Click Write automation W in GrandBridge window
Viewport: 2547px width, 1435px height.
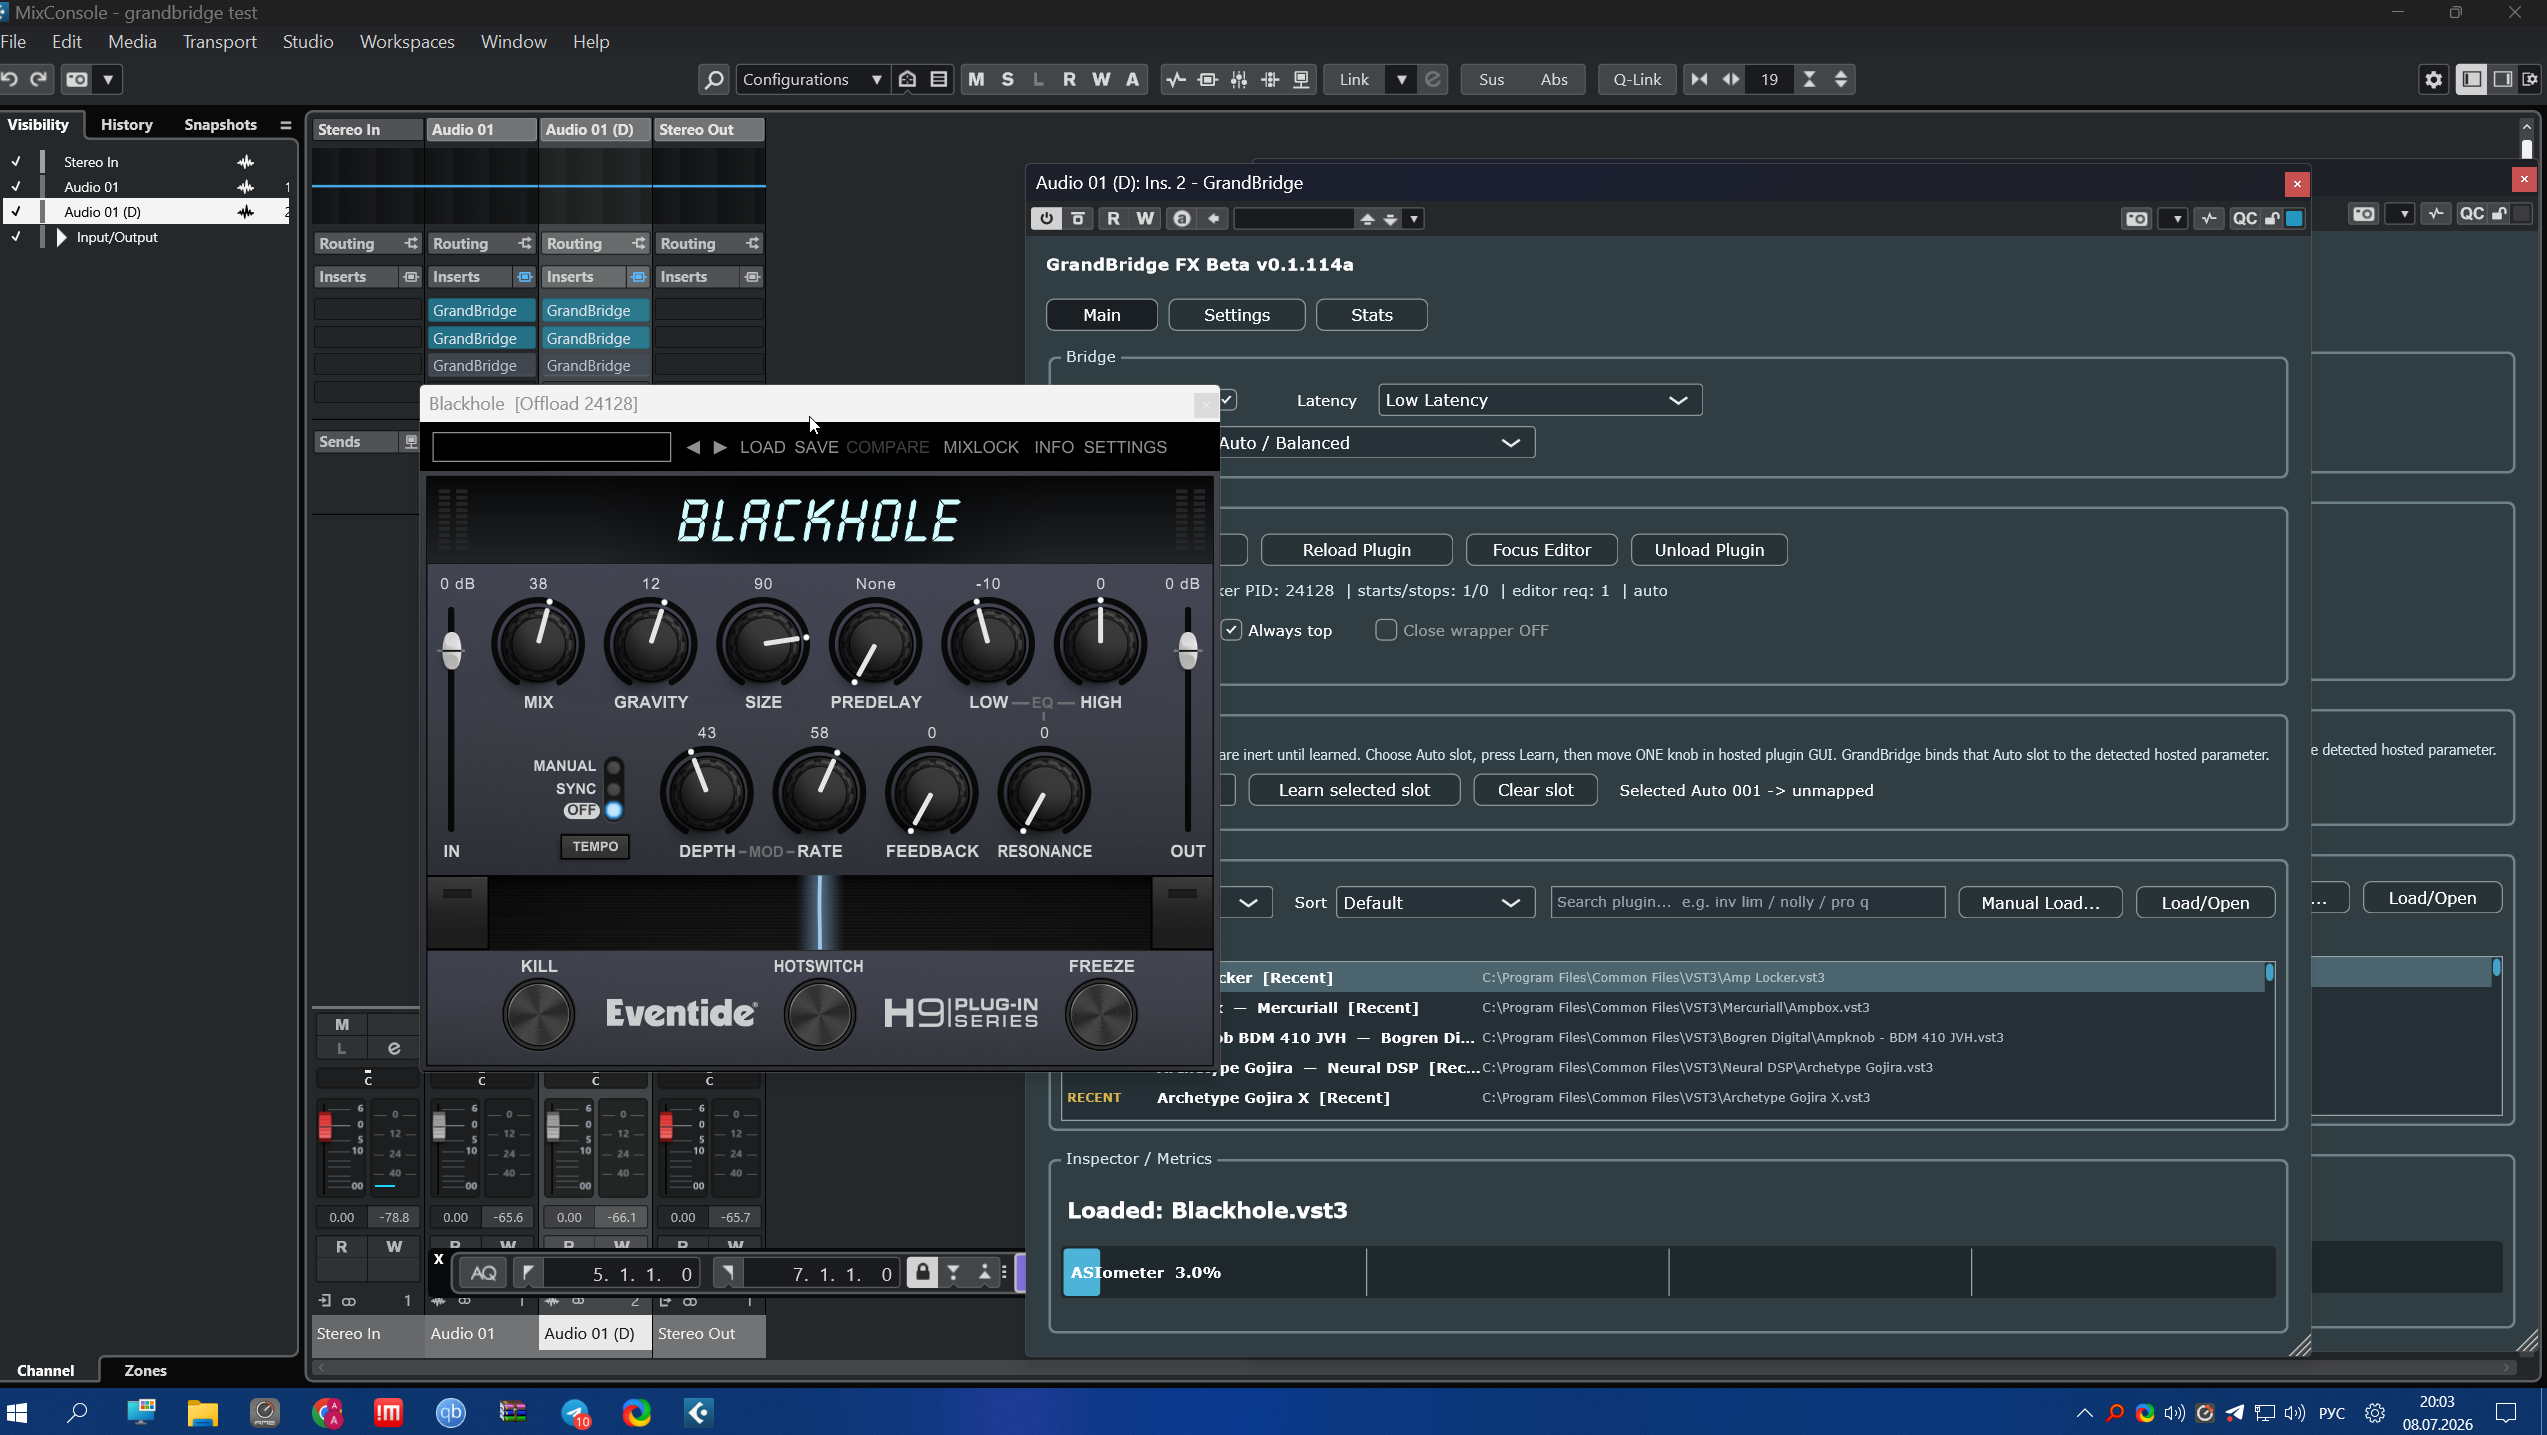coord(1145,218)
